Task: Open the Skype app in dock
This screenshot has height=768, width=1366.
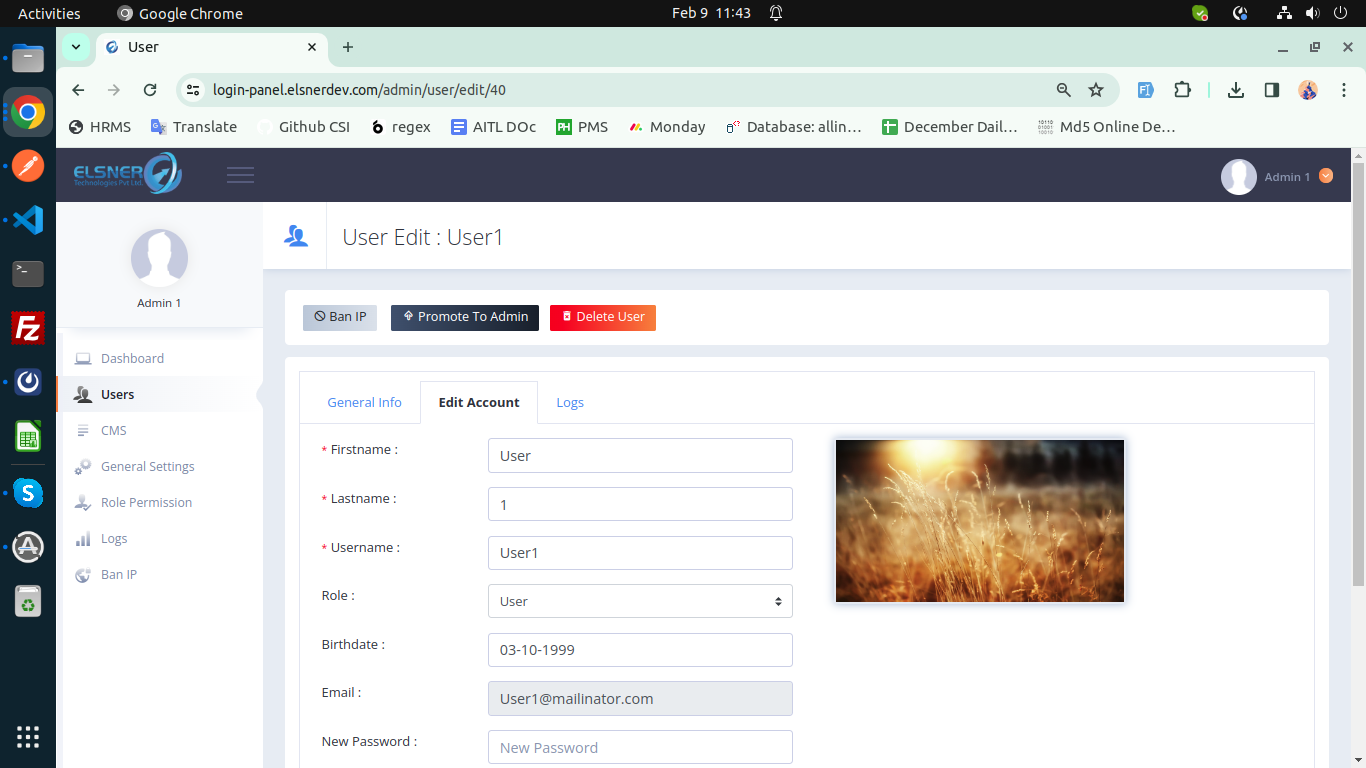Action: tap(27, 493)
